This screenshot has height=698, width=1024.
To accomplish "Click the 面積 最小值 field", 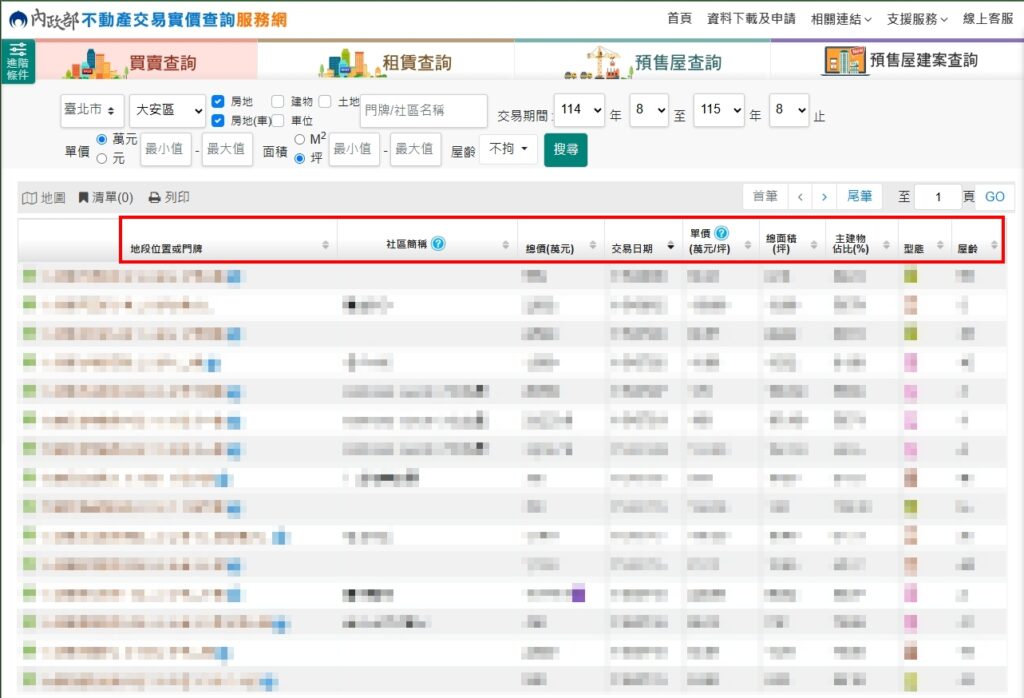I will pyautogui.click(x=354, y=149).
